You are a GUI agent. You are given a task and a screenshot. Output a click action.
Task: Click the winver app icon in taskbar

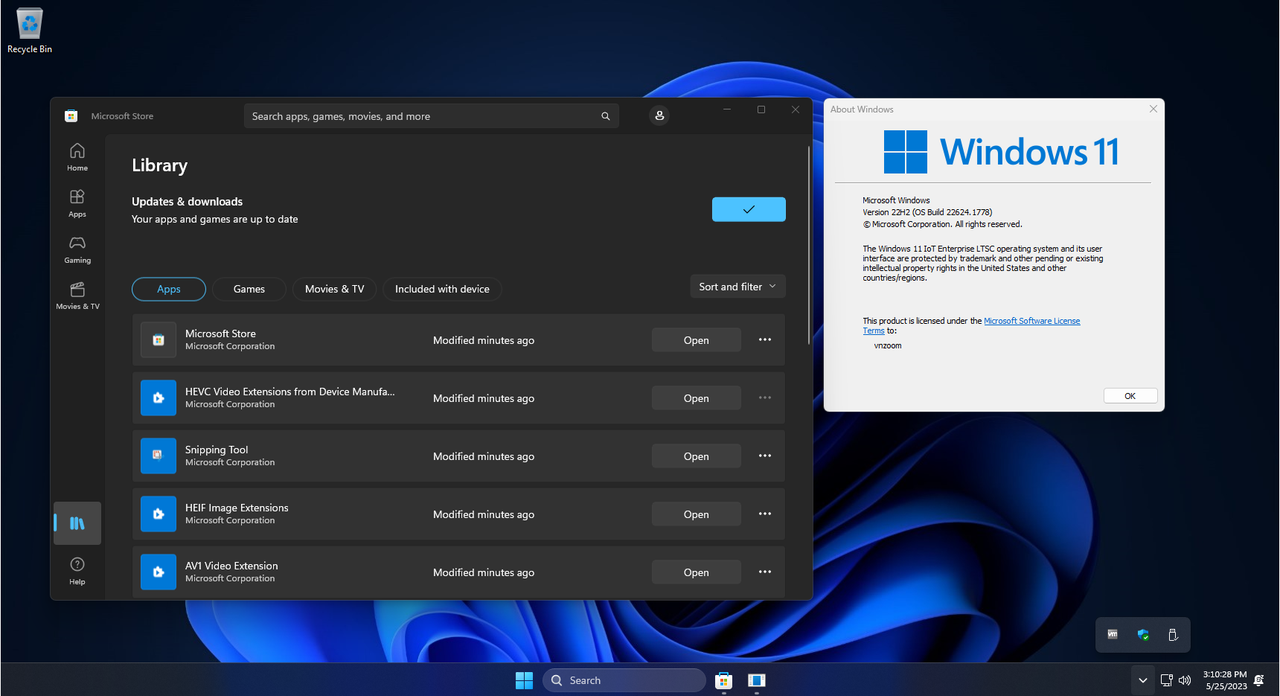point(757,680)
